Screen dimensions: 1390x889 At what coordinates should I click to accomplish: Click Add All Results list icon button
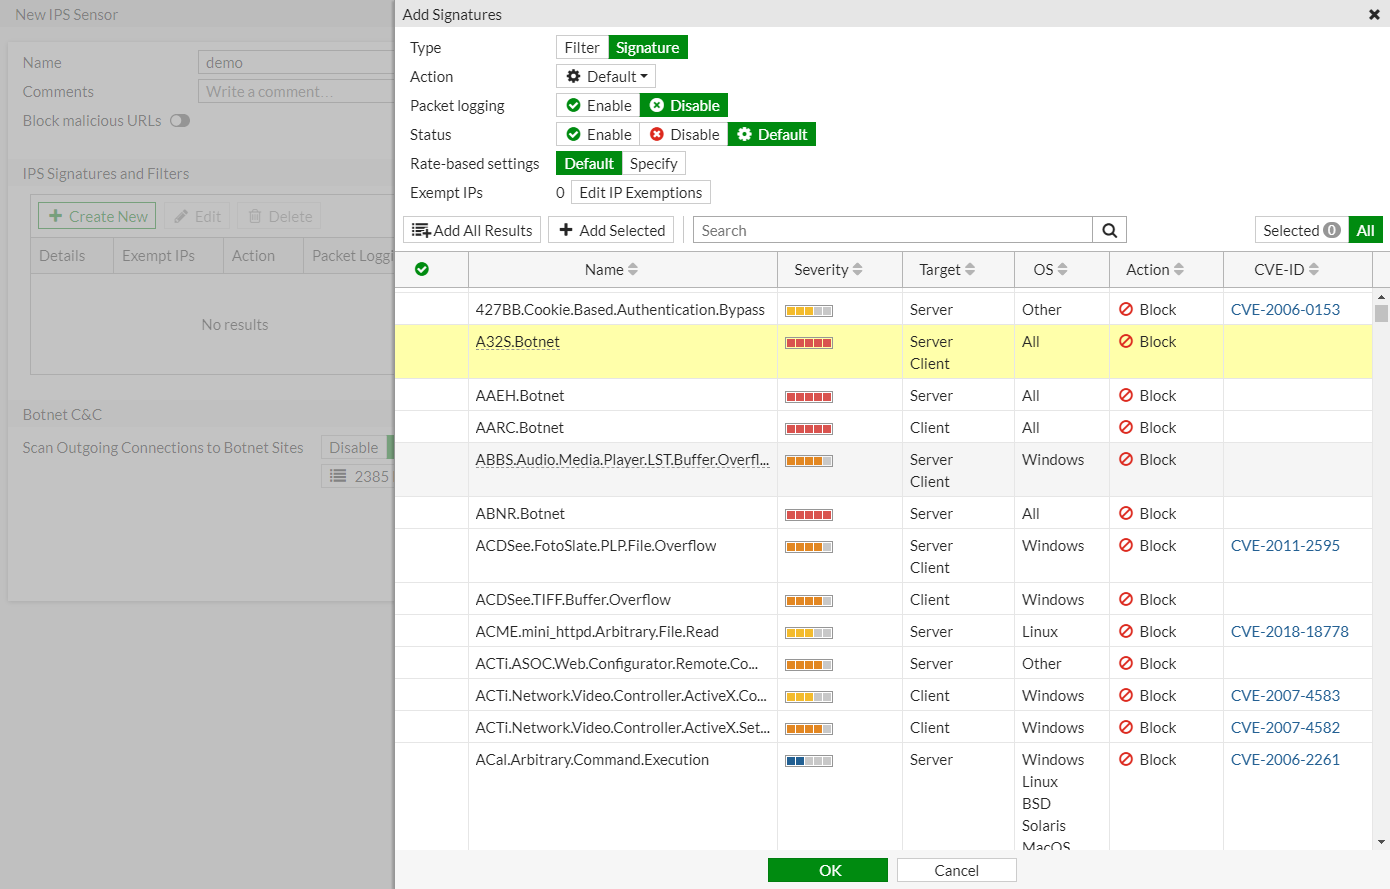point(472,230)
